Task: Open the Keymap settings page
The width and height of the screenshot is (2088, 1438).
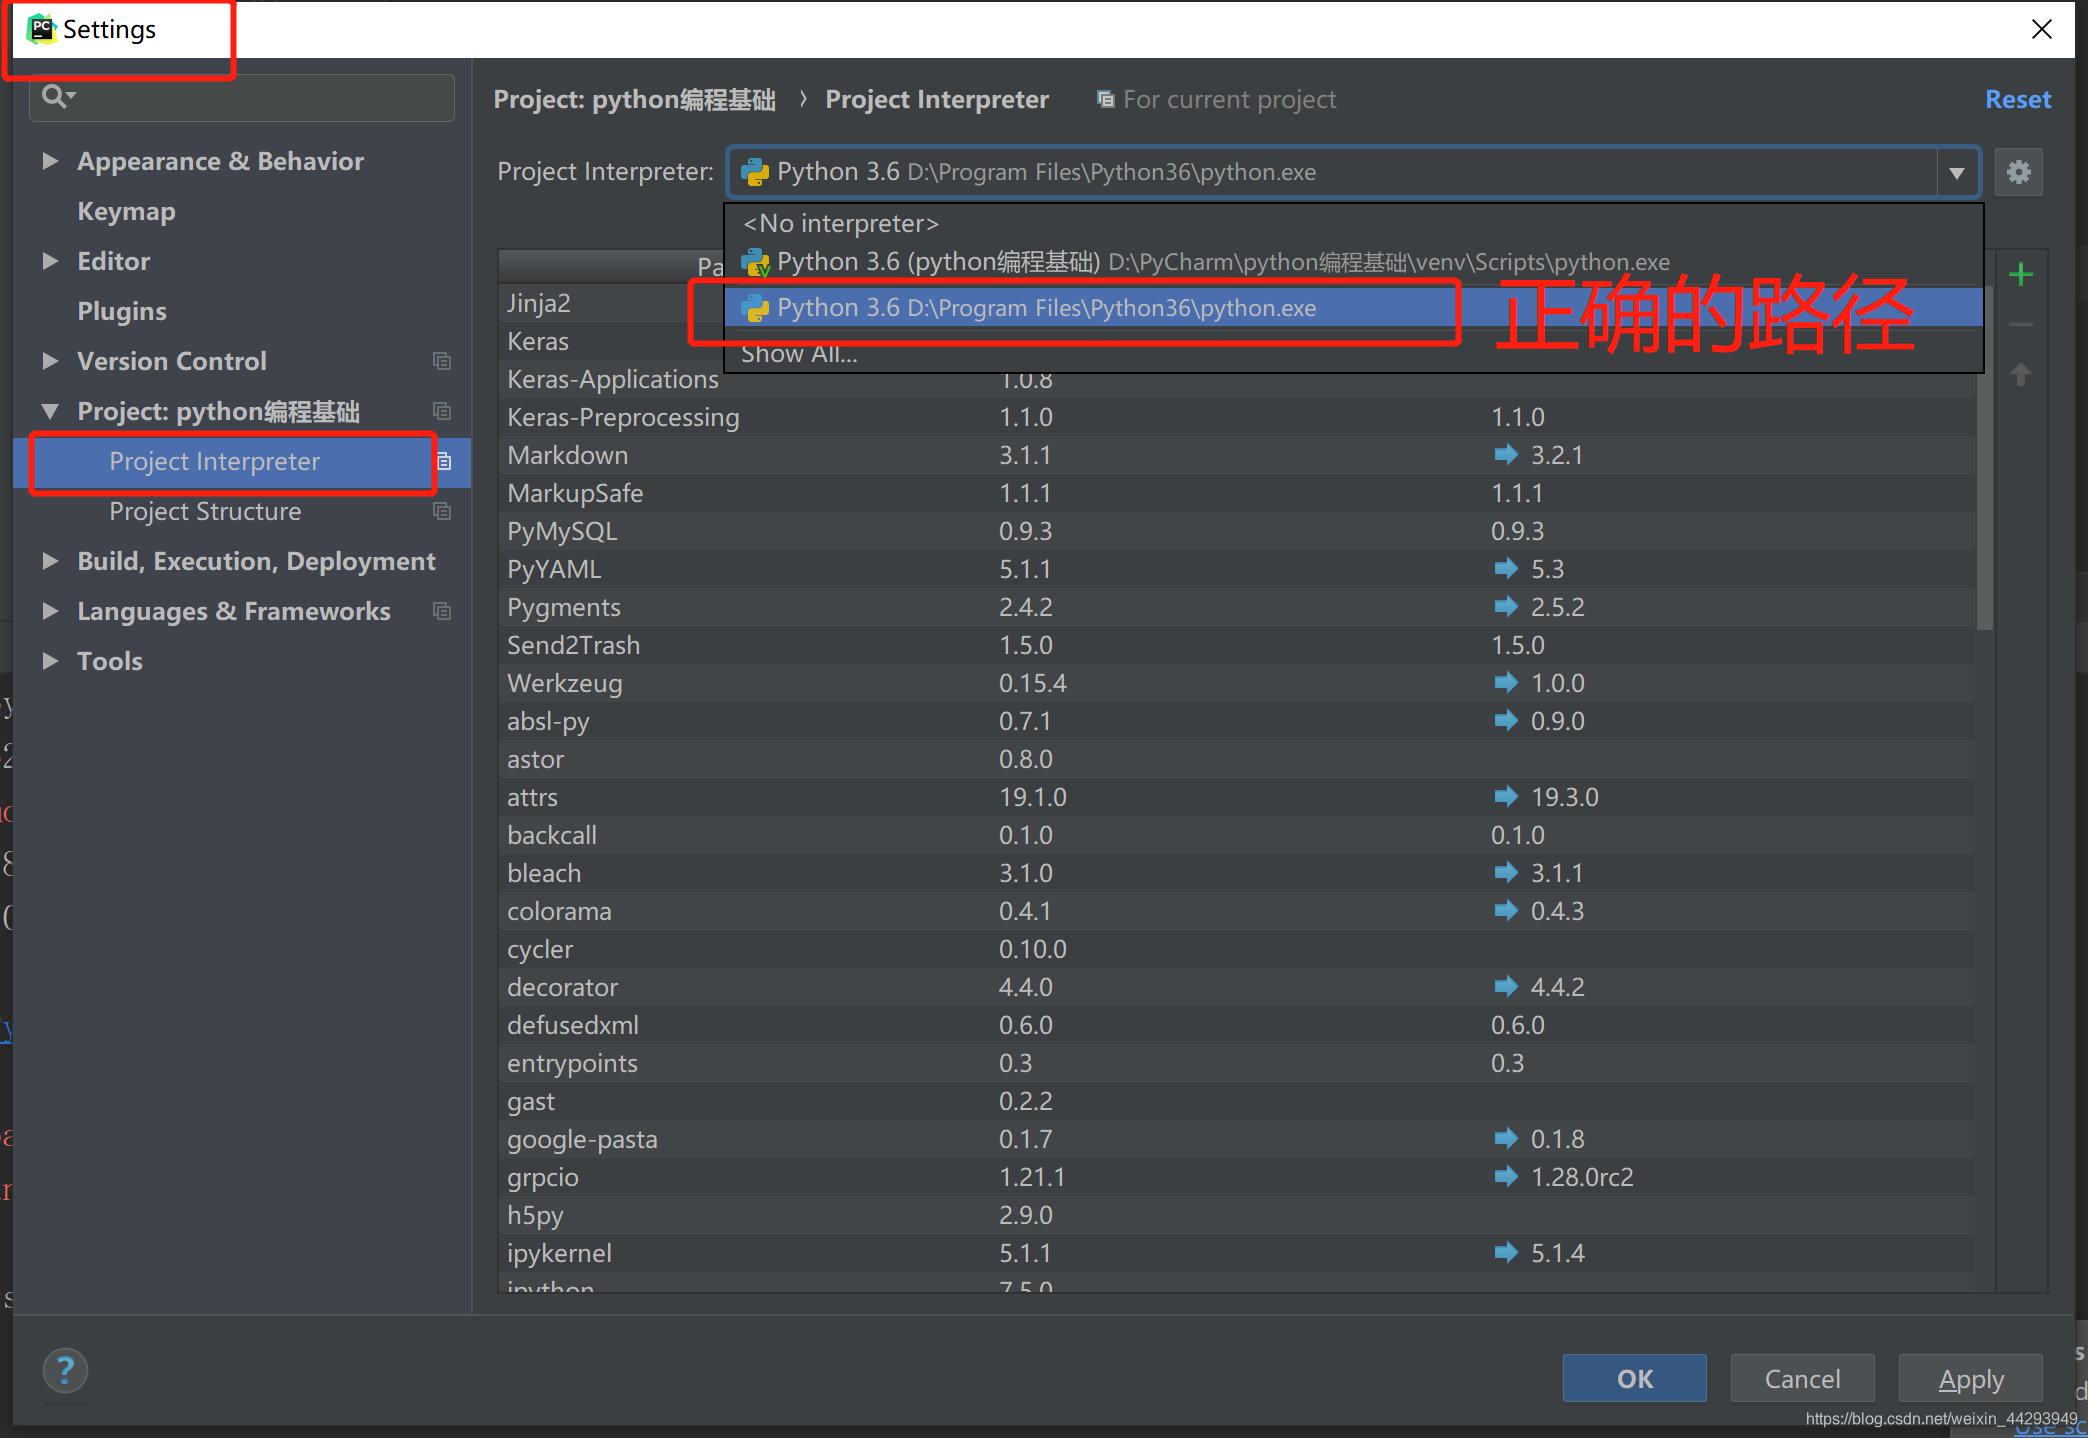Action: coord(126,211)
